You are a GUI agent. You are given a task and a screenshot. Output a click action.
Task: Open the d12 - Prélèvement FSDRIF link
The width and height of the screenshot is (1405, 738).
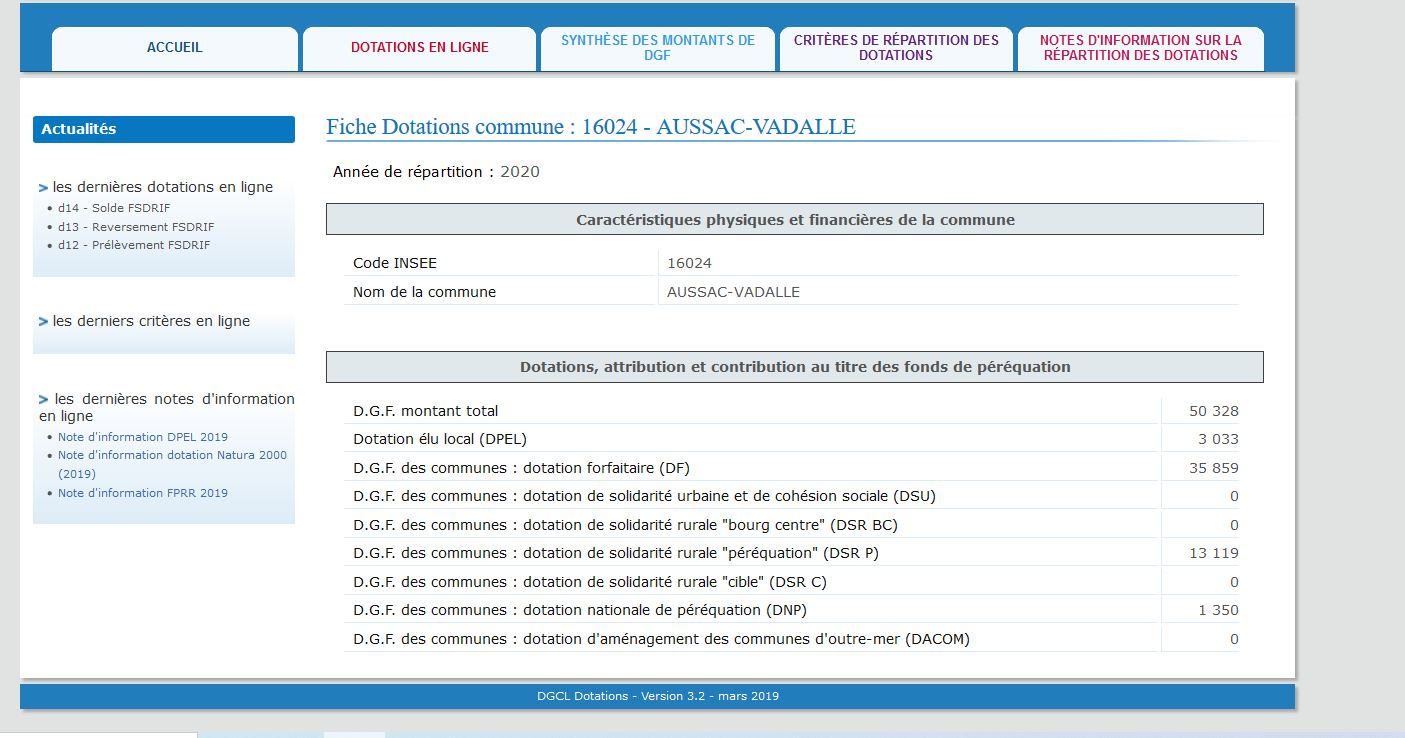[134, 245]
